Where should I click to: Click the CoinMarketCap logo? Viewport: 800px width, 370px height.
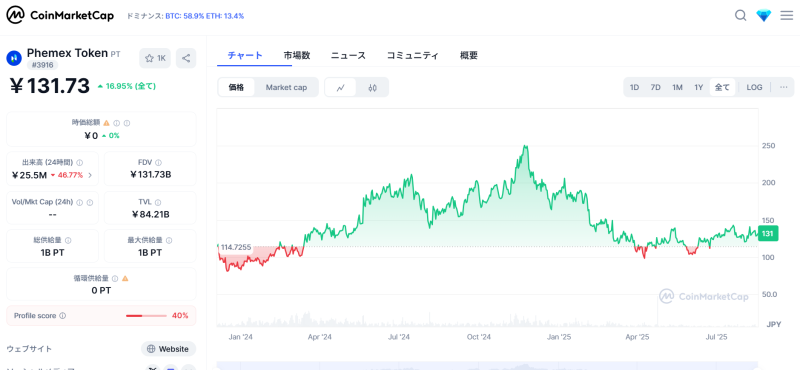60,15
